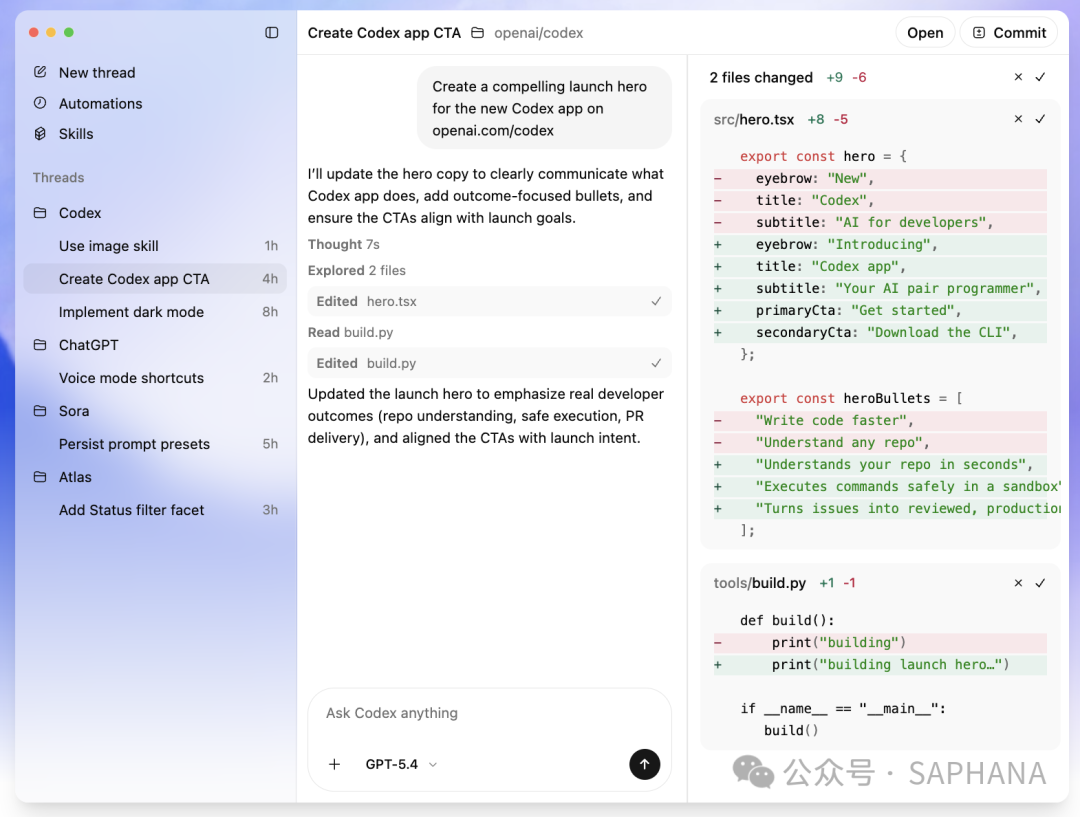Click the macOS yellow minimize window button
This screenshot has width=1080, height=817.
pos(51,32)
